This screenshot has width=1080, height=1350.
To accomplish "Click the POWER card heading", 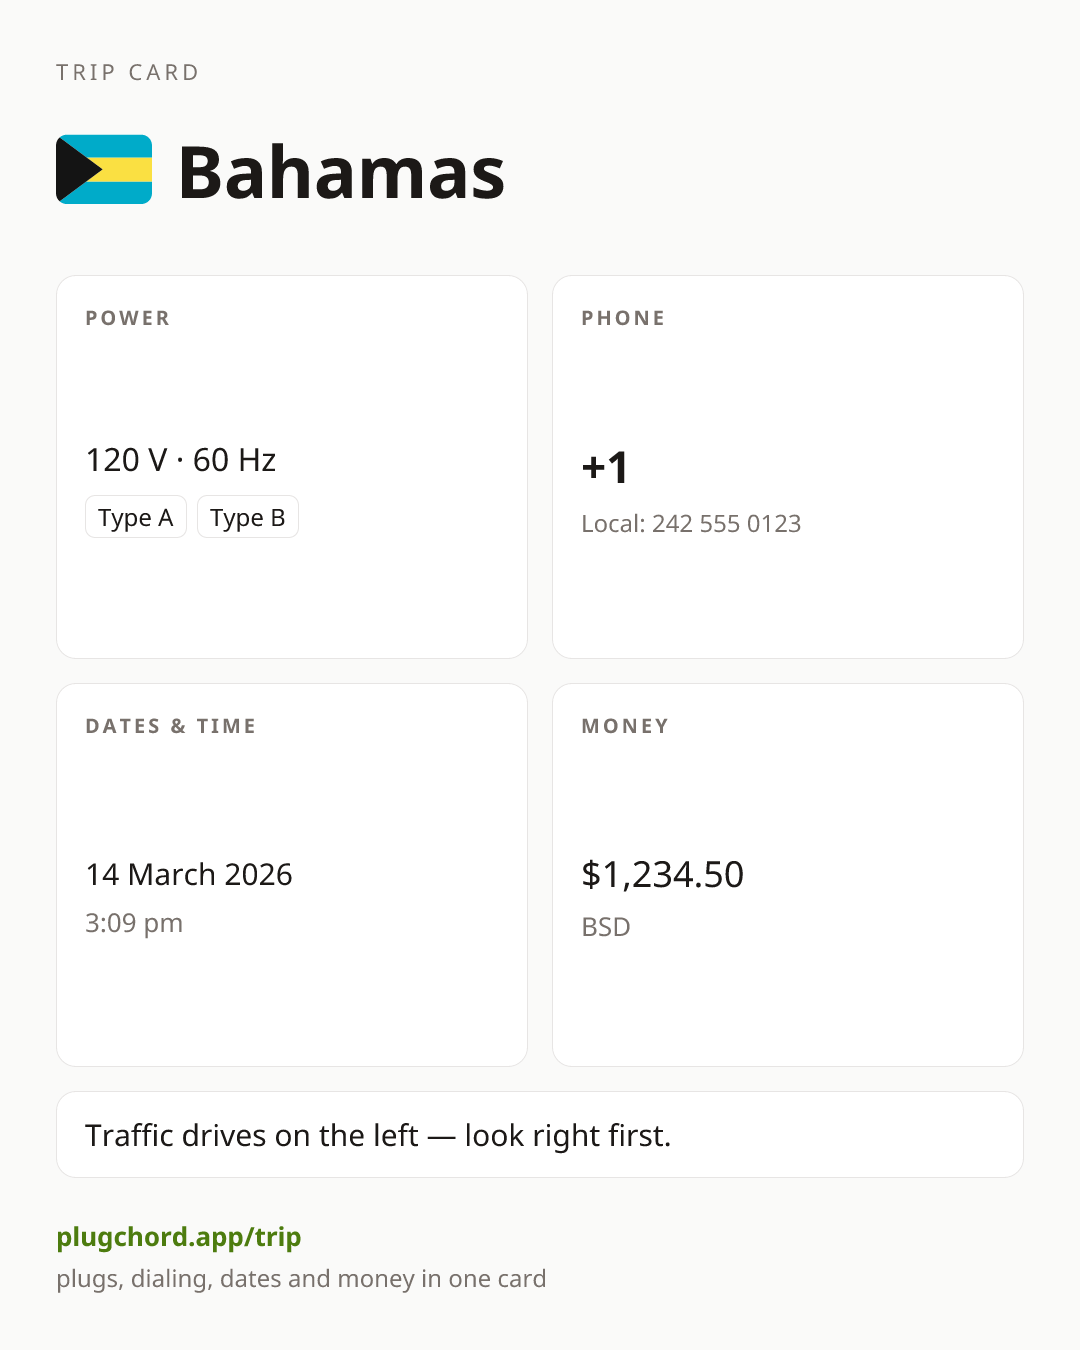I will coord(128,318).
